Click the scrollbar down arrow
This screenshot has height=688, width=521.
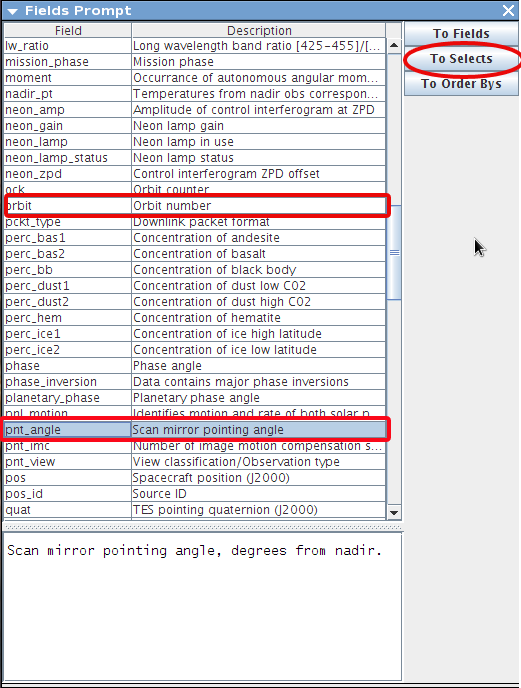tap(394, 512)
